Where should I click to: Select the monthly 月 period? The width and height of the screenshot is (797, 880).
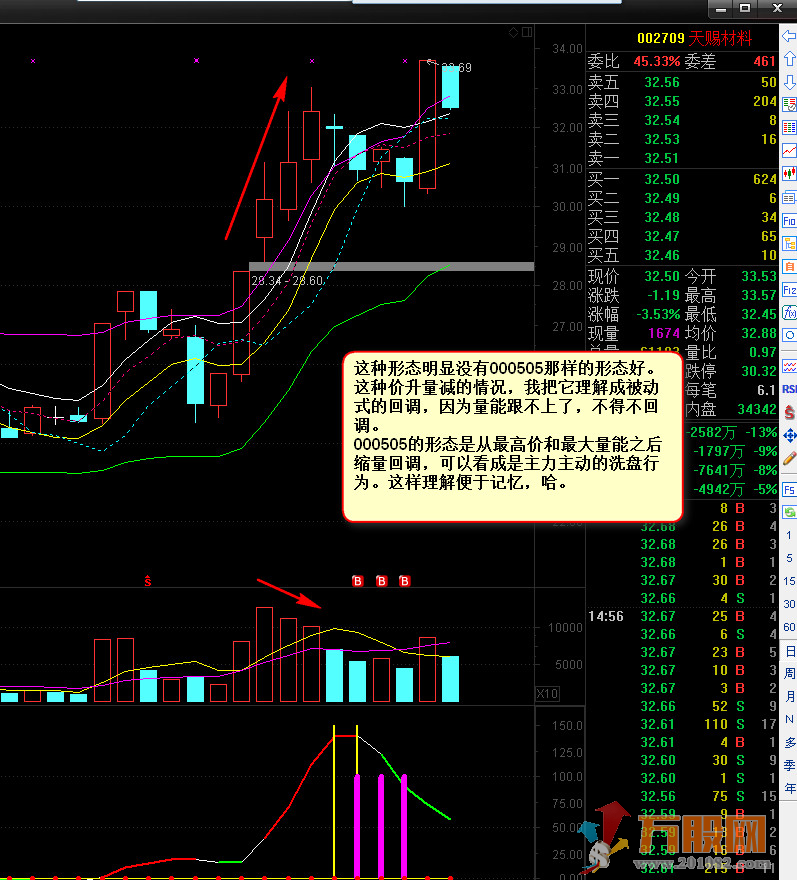tap(790, 696)
